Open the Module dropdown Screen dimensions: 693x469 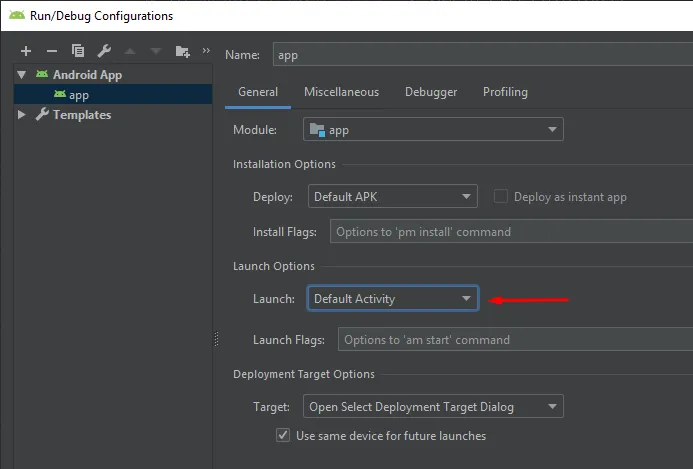[x=433, y=130]
